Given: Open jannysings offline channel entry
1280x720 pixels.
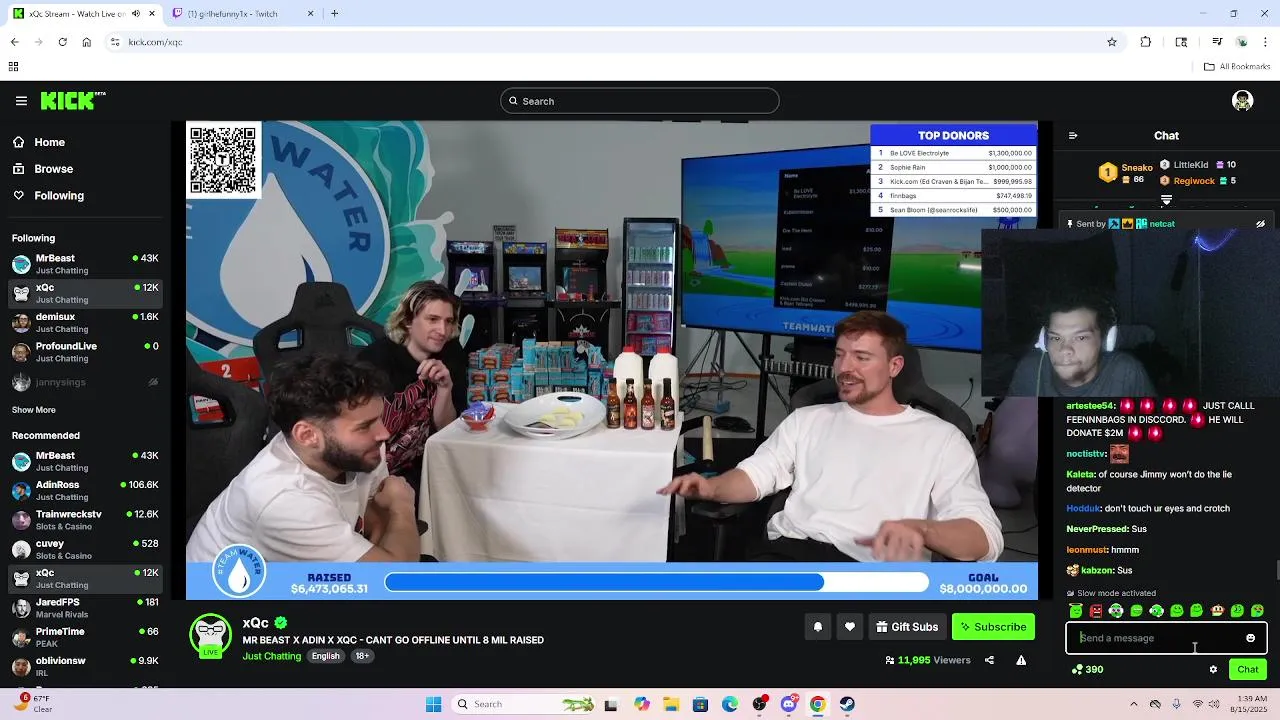Looking at the screenshot, I should pos(86,382).
